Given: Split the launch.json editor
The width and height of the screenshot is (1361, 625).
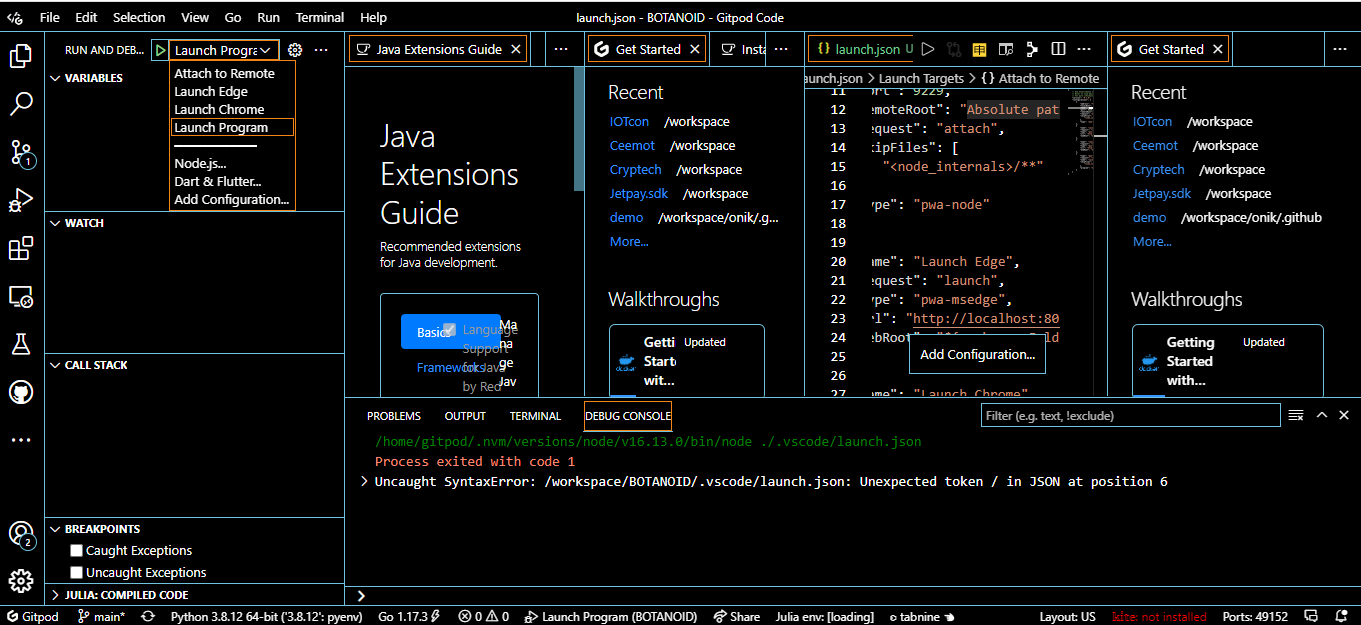Looking at the screenshot, I should tap(1058, 49).
